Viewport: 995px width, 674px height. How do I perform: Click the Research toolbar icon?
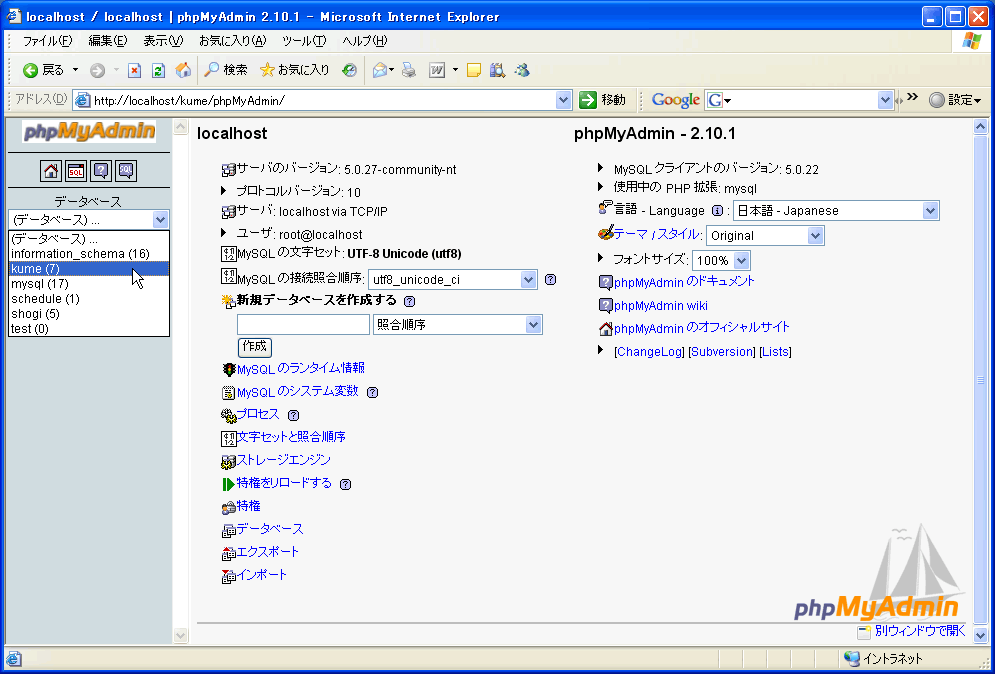click(x=498, y=70)
